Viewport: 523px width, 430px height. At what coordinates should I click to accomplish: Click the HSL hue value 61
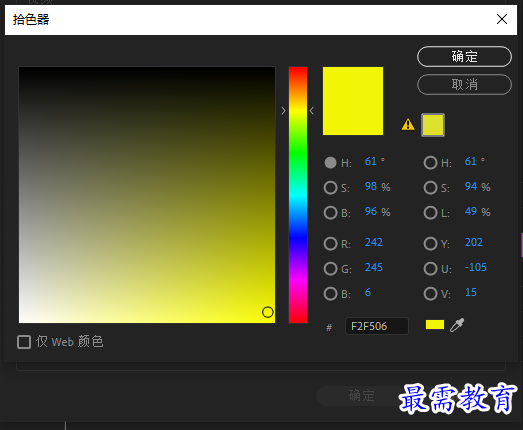click(471, 161)
